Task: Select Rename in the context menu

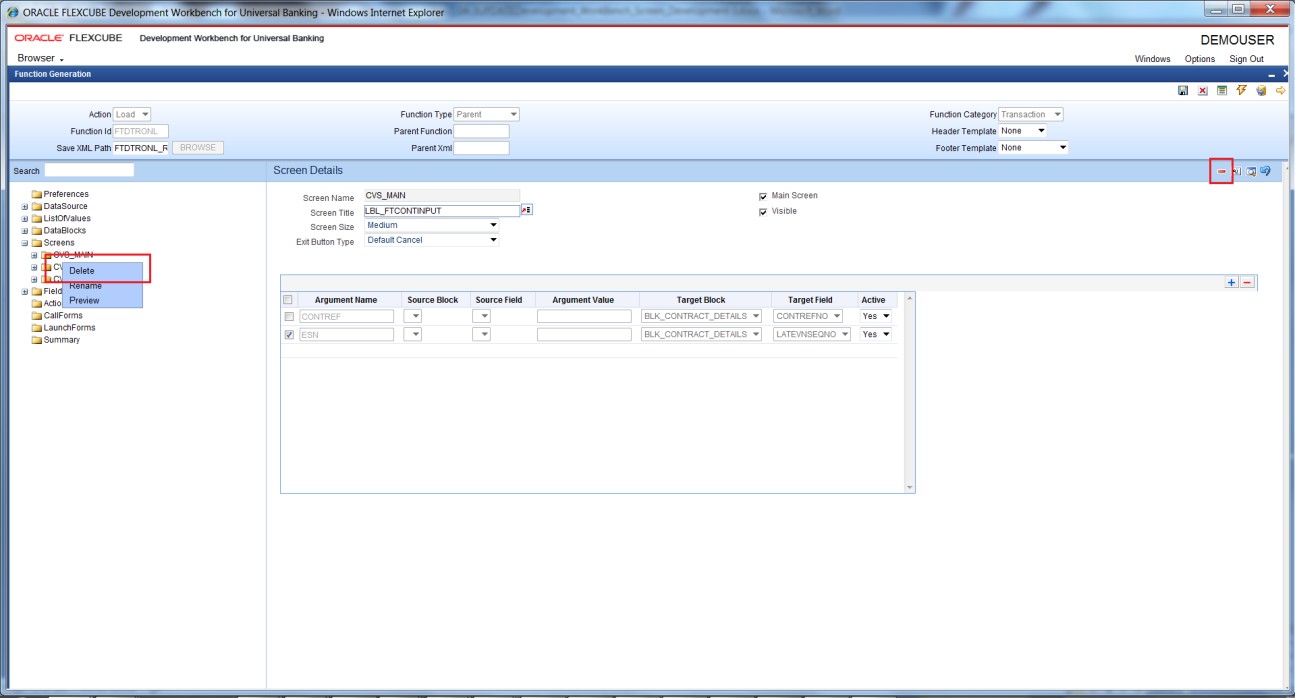Action: (102, 286)
